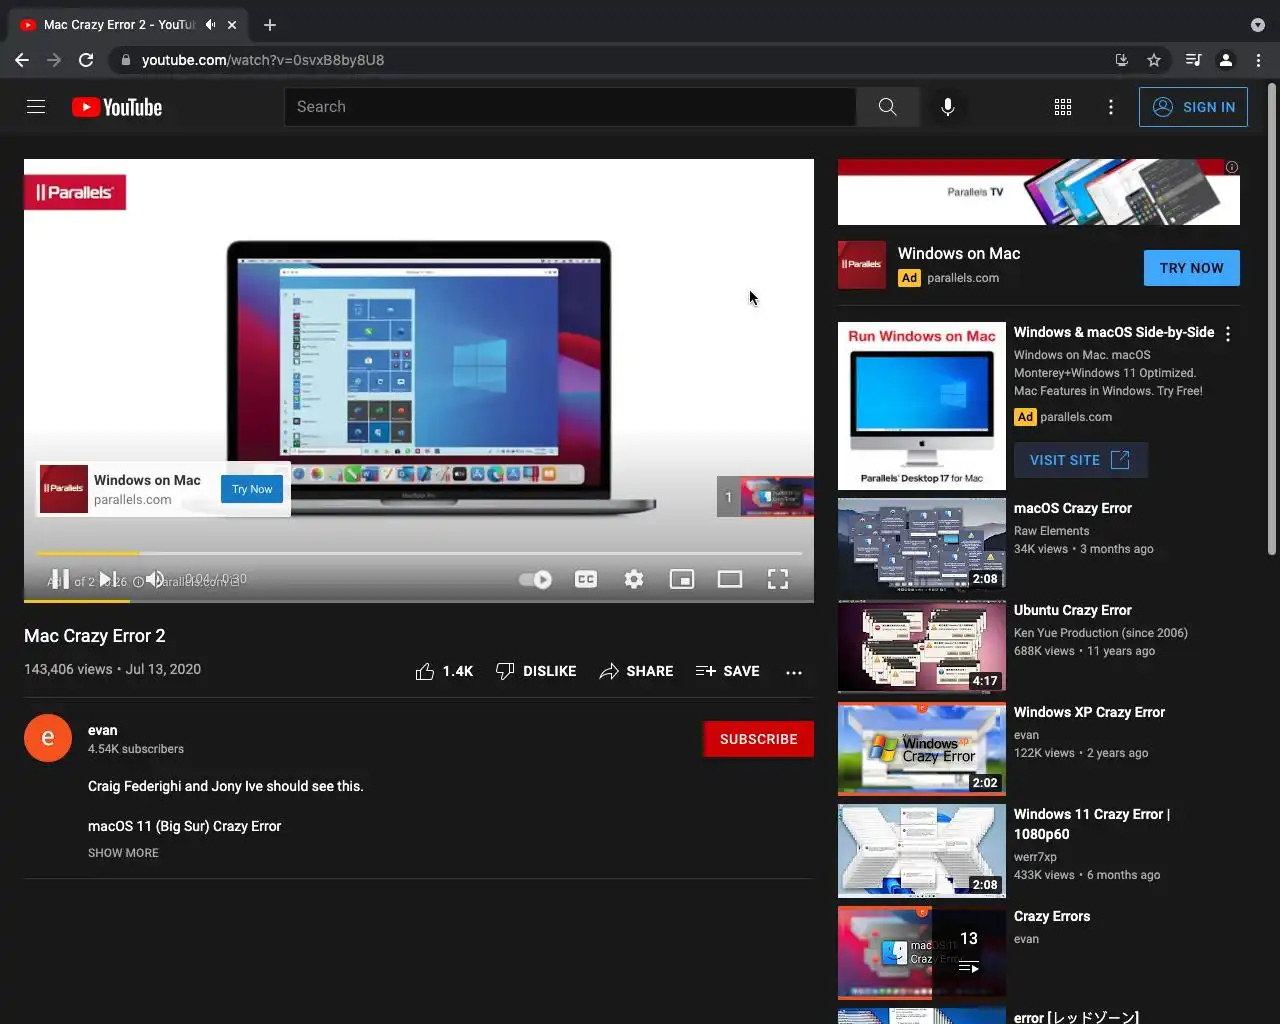Open the tab search dropdown arrow
This screenshot has height=1024, width=1280.
[1258, 25]
